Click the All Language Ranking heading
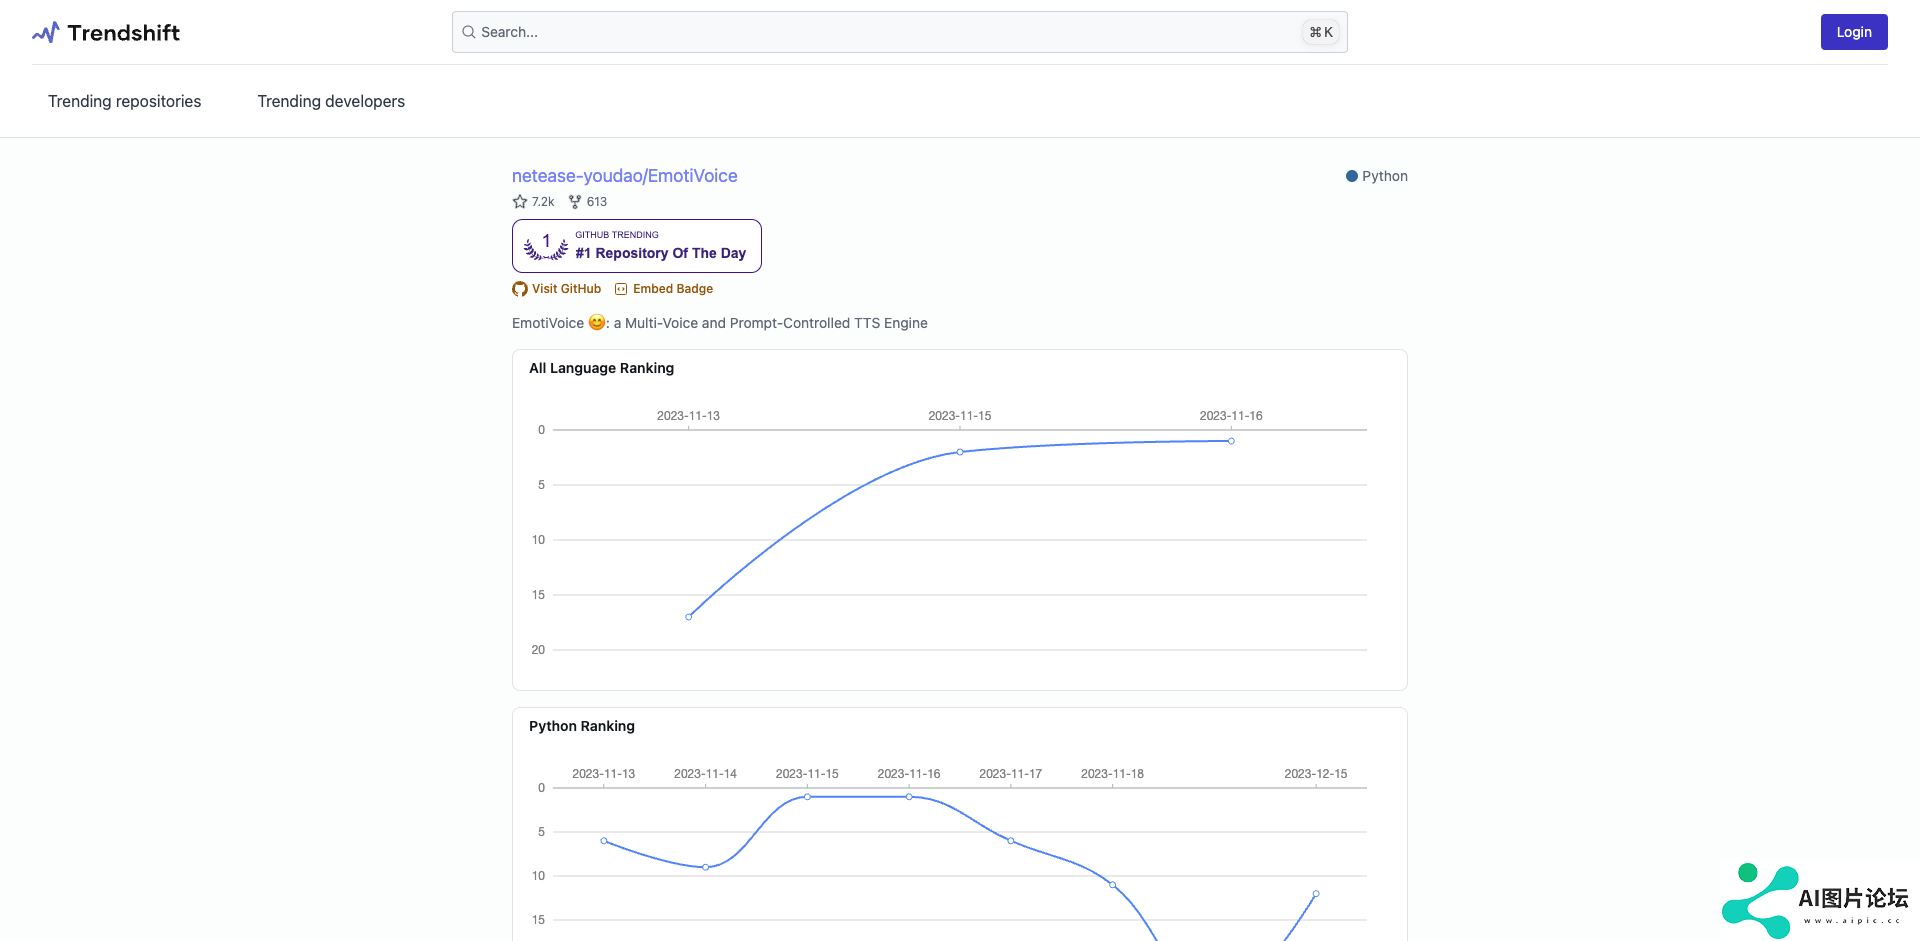Image resolution: width=1920 pixels, height=941 pixels. 602,368
